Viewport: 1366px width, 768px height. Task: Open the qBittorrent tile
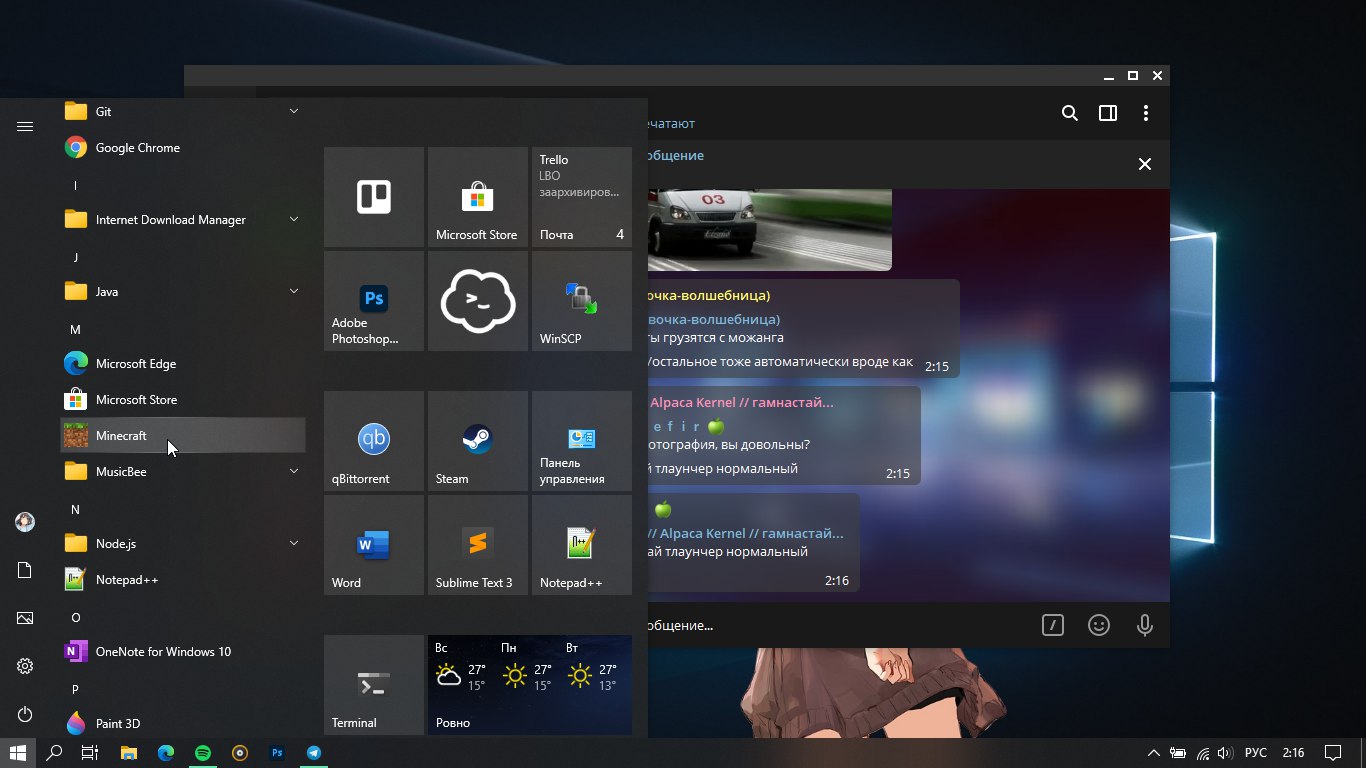374,441
